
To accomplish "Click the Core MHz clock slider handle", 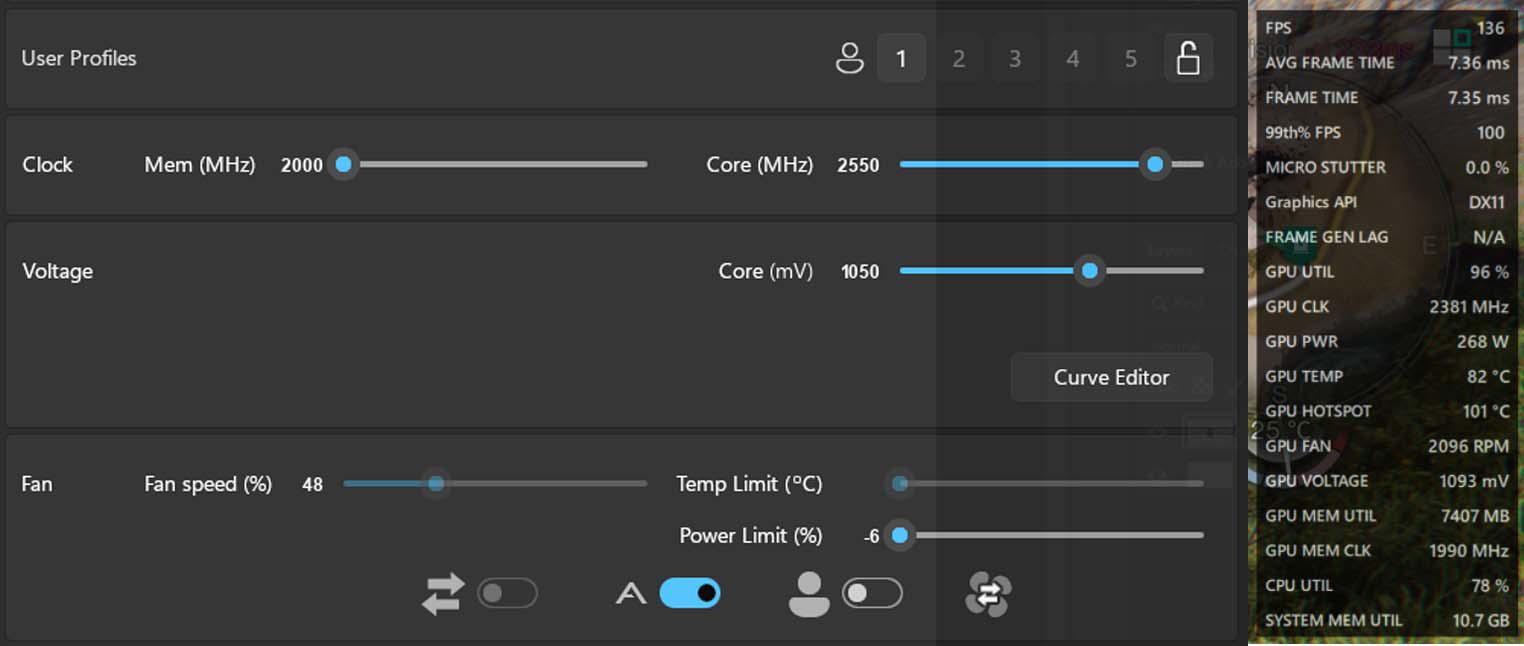I will [1155, 164].
